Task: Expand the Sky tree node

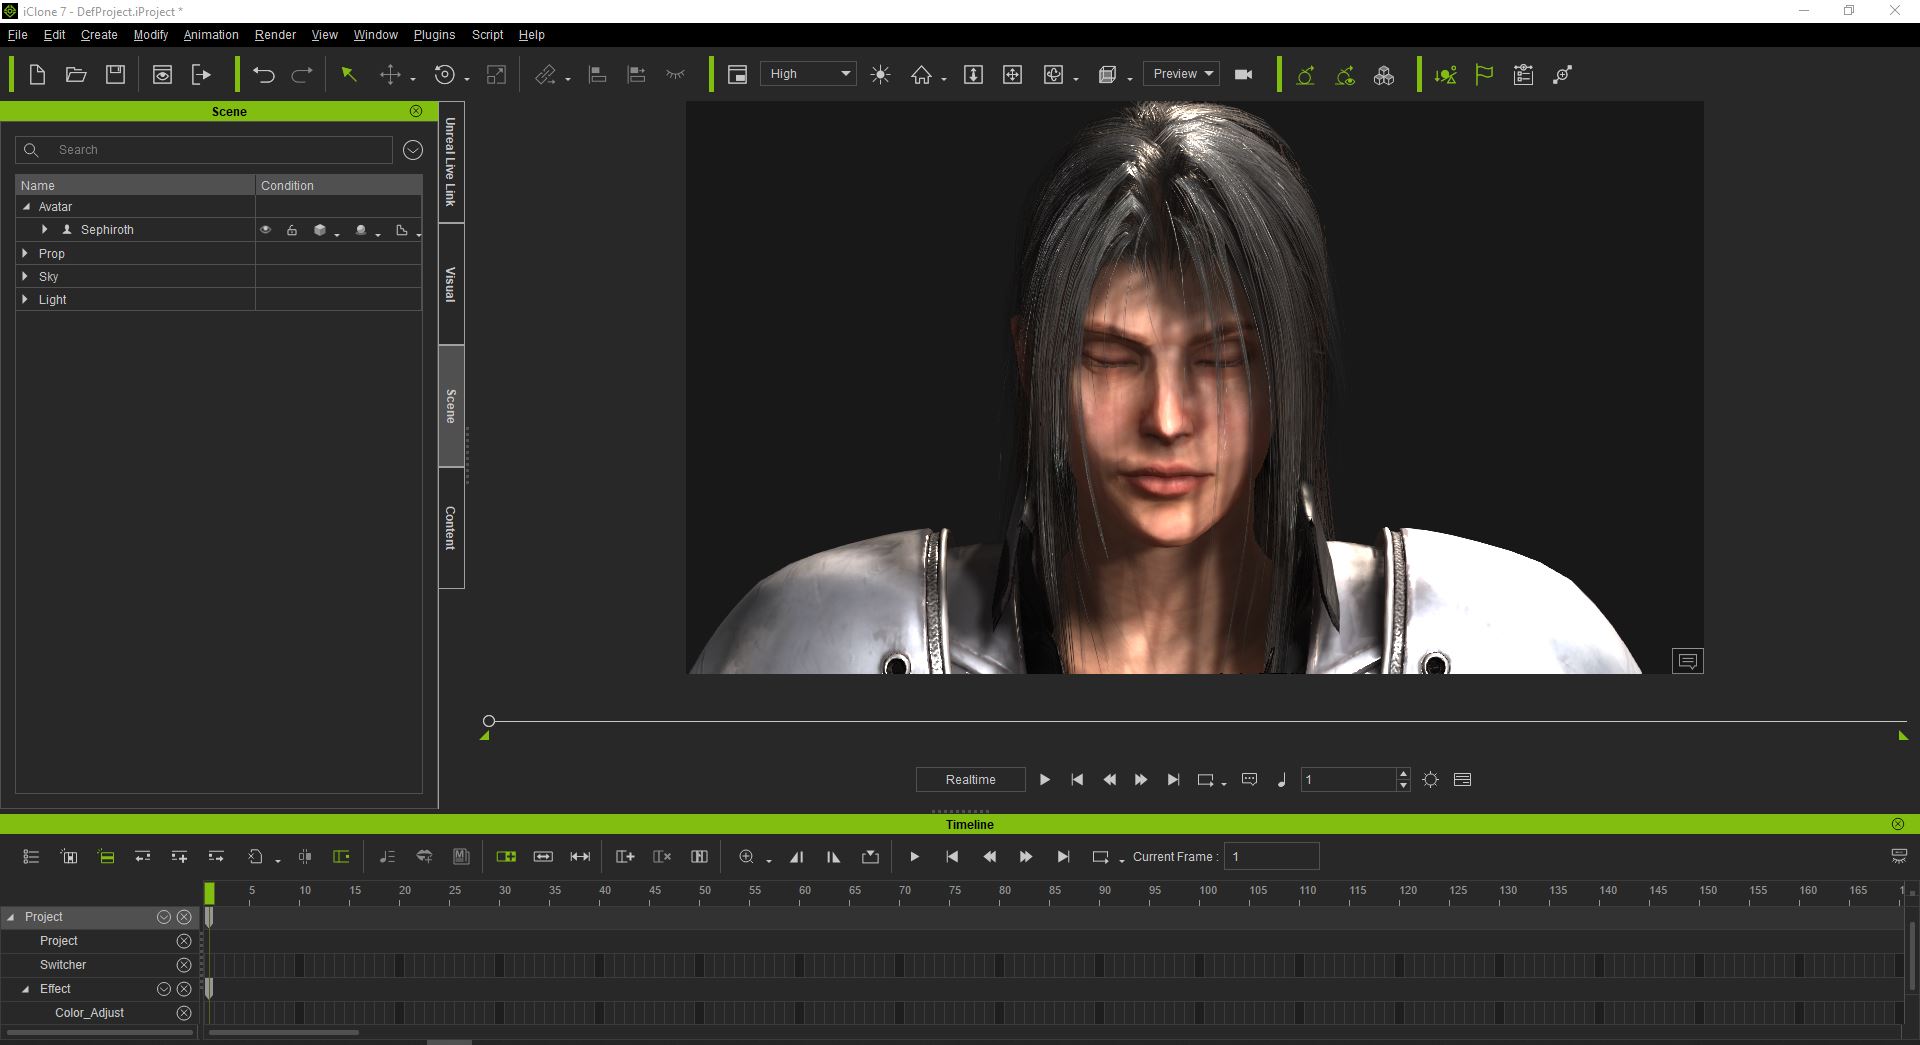Action: tap(25, 277)
